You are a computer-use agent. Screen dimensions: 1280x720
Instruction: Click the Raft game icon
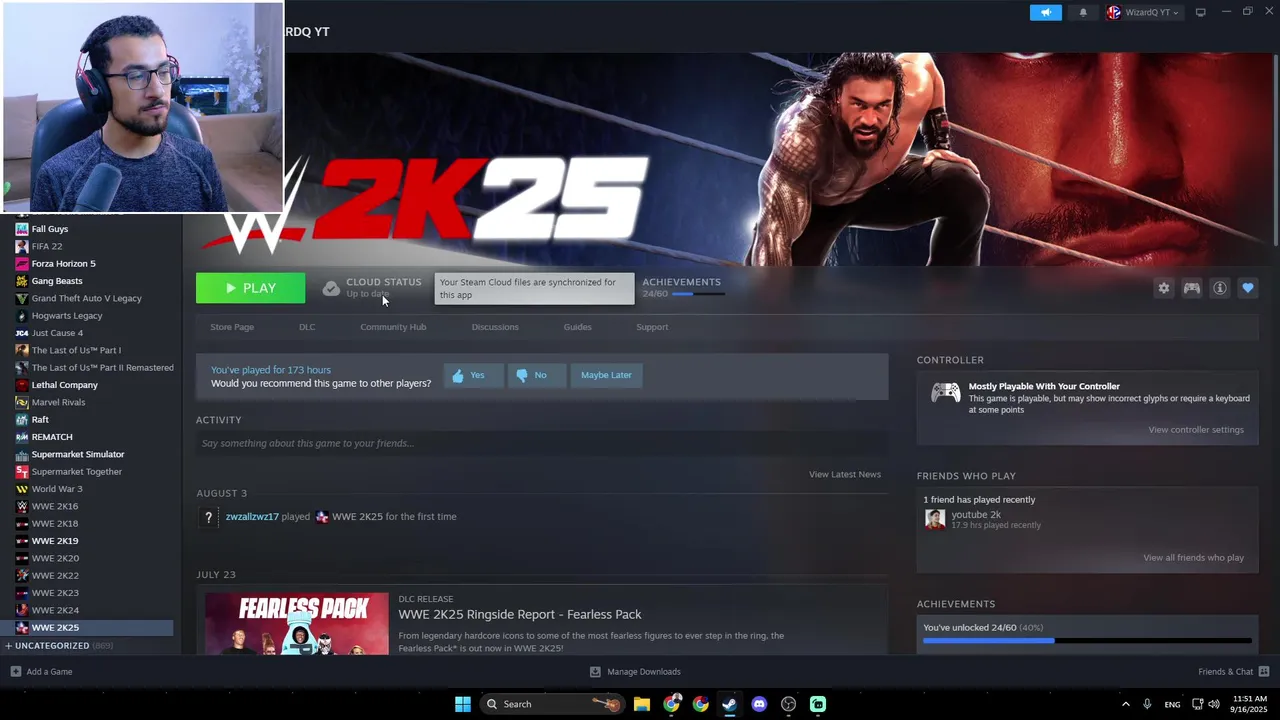coord(22,420)
